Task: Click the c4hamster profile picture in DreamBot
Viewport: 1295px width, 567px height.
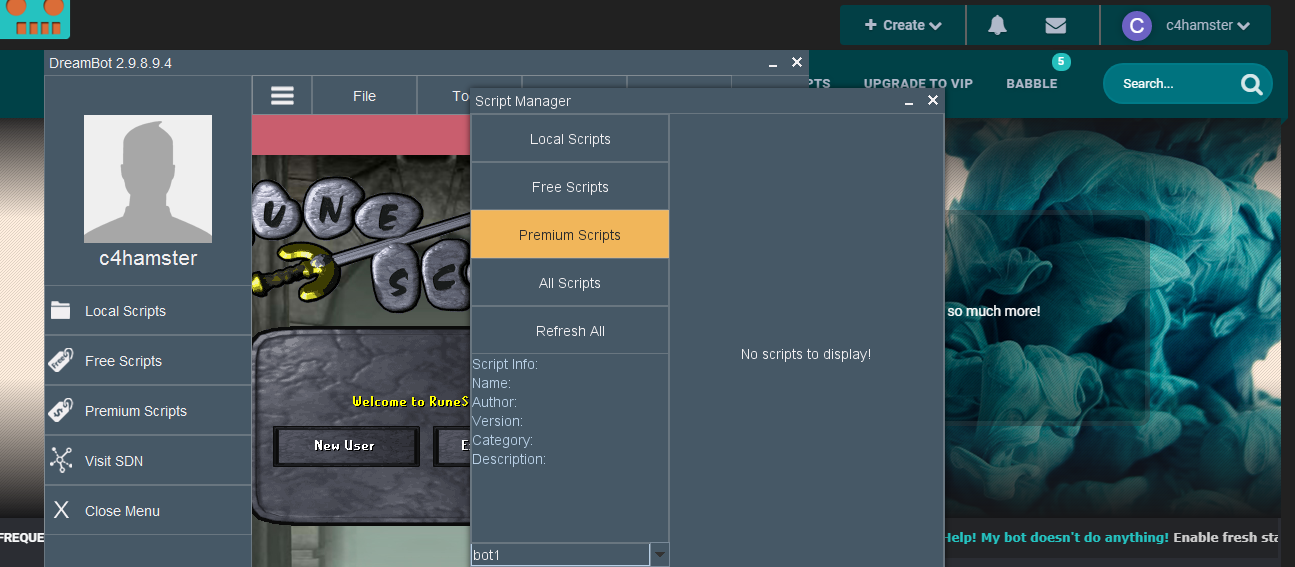Action: tap(148, 179)
